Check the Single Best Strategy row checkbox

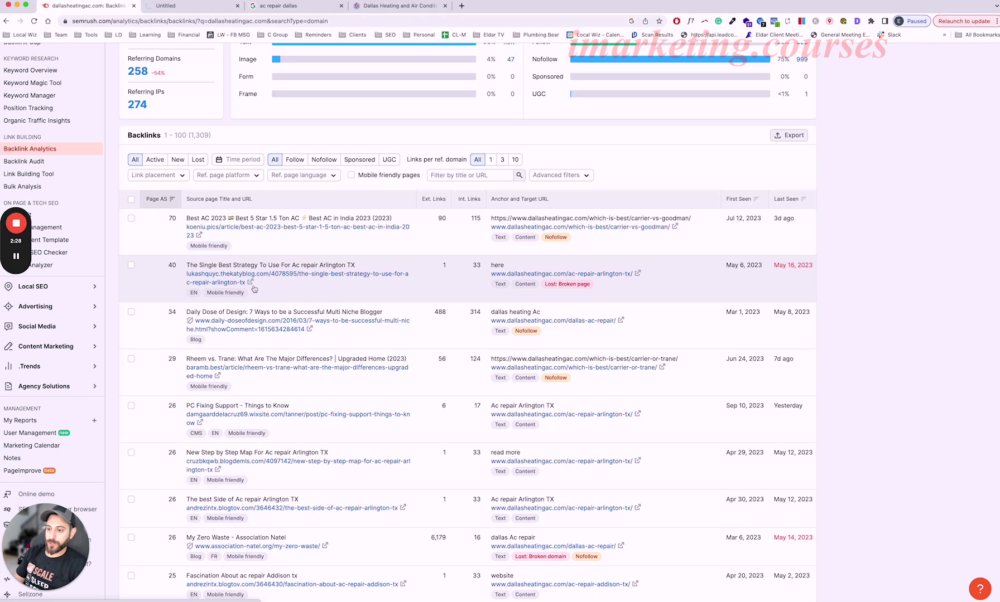(x=131, y=265)
